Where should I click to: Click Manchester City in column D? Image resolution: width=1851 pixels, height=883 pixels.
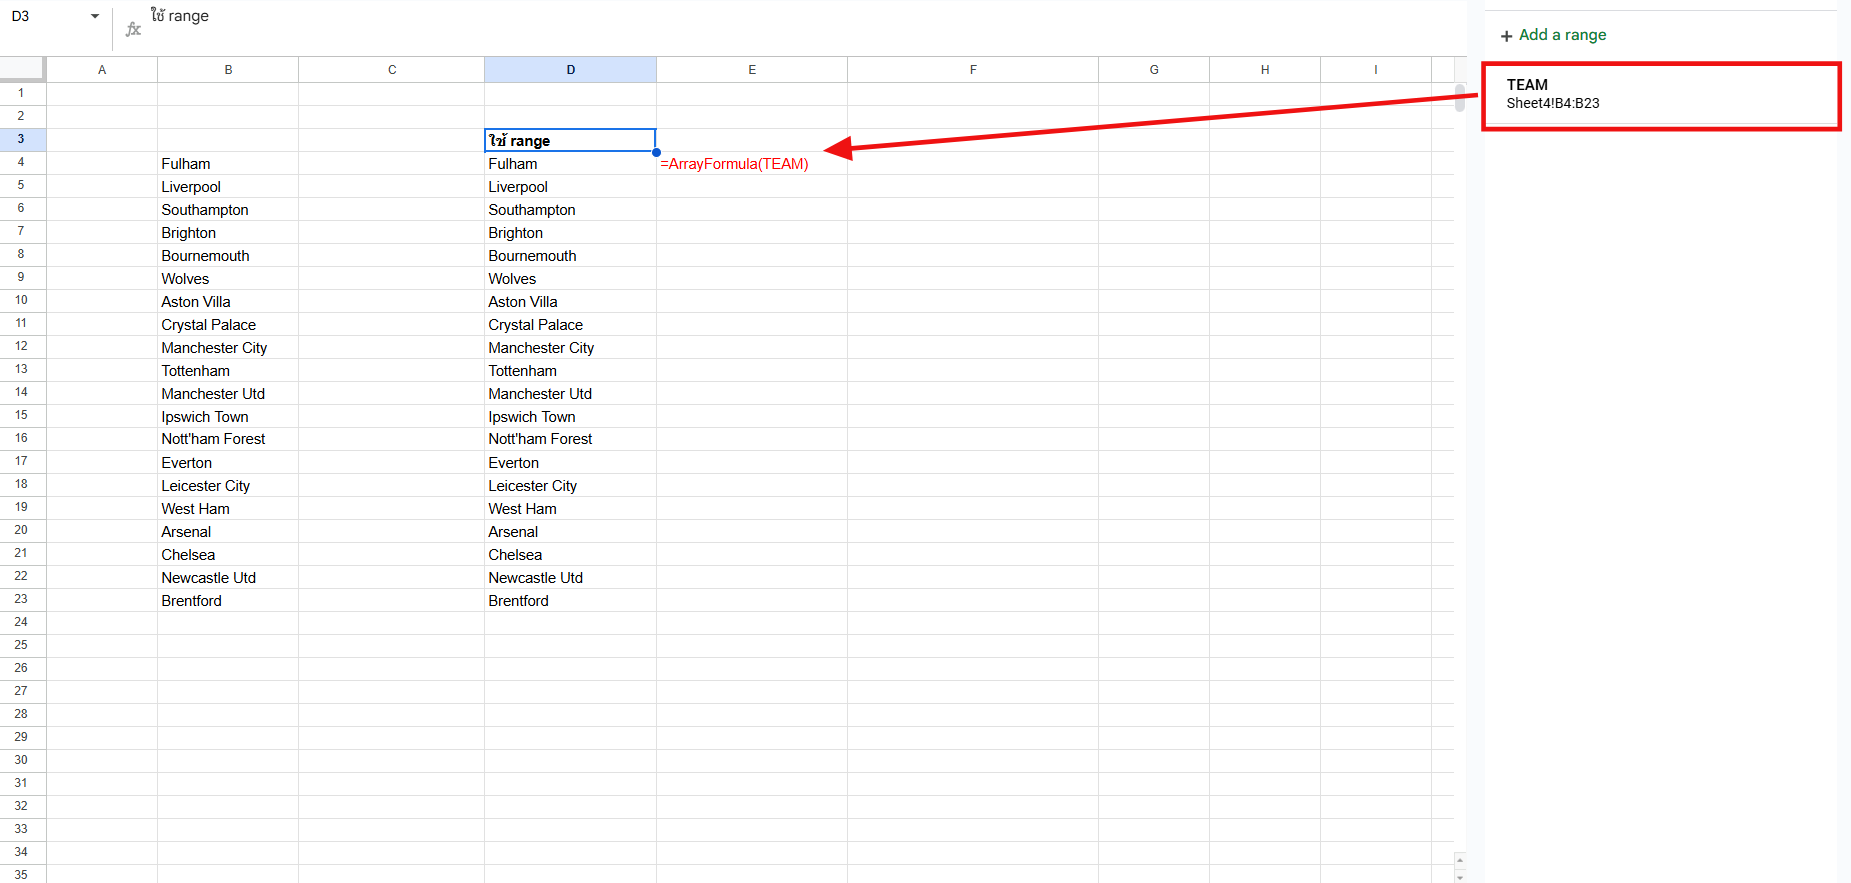[570, 348]
